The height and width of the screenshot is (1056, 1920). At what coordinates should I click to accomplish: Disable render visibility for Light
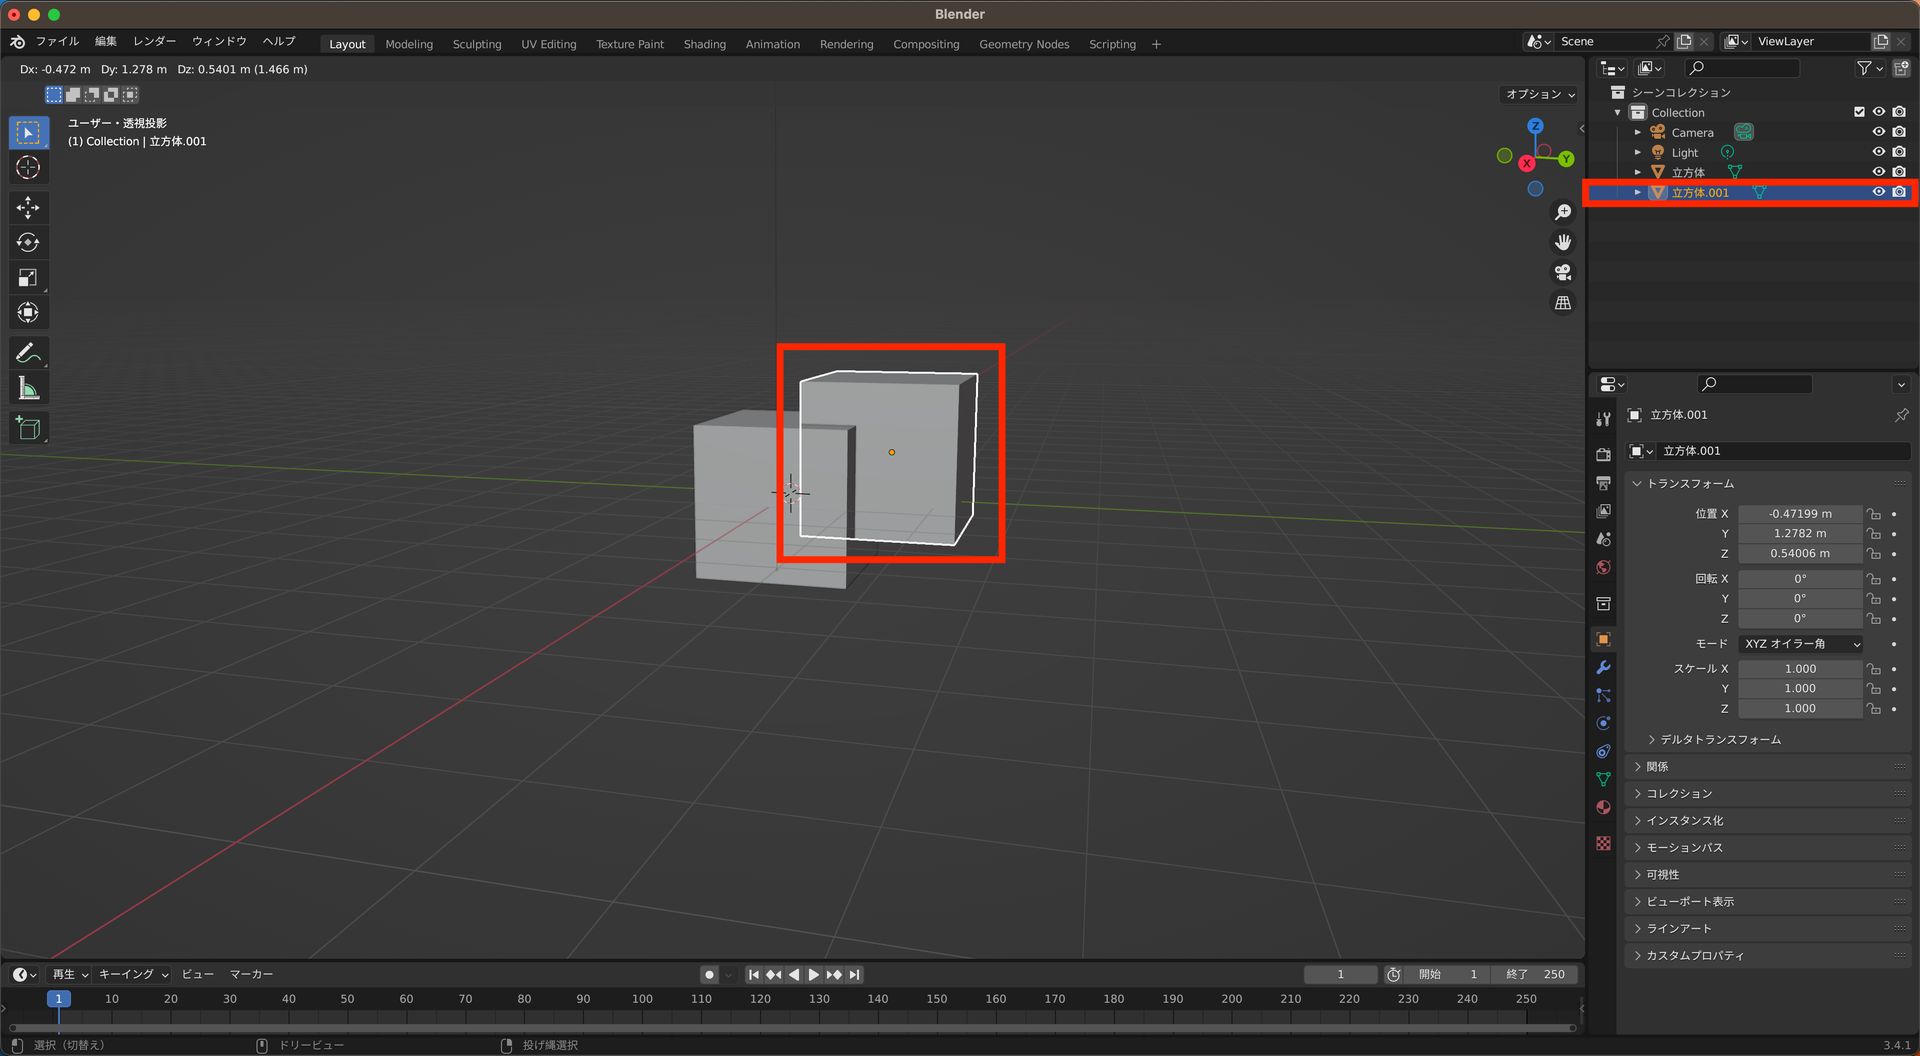(x=1899, y=151)
